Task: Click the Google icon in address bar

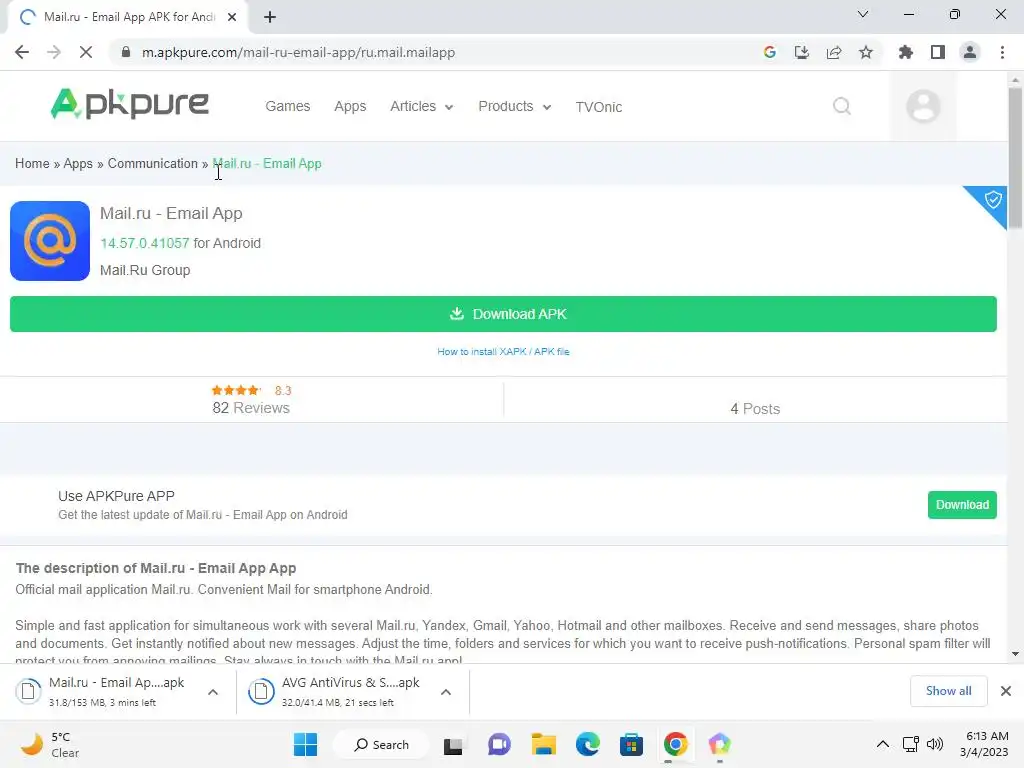Action: (x=770, y=52)
